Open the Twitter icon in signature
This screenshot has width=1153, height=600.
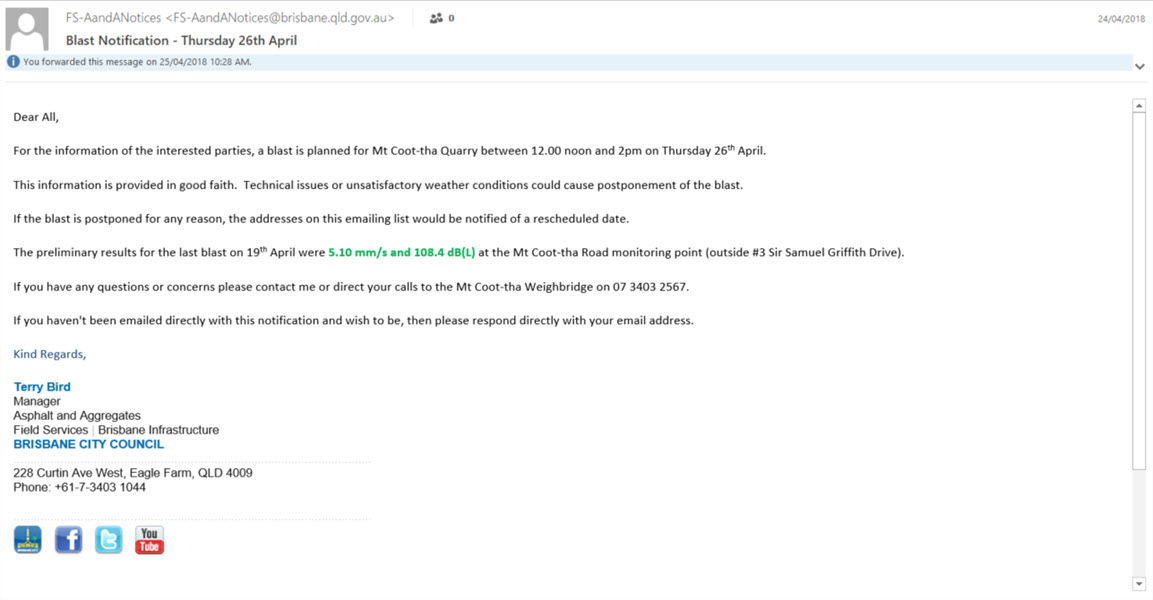pyautogui.click(x=109, y=540)
